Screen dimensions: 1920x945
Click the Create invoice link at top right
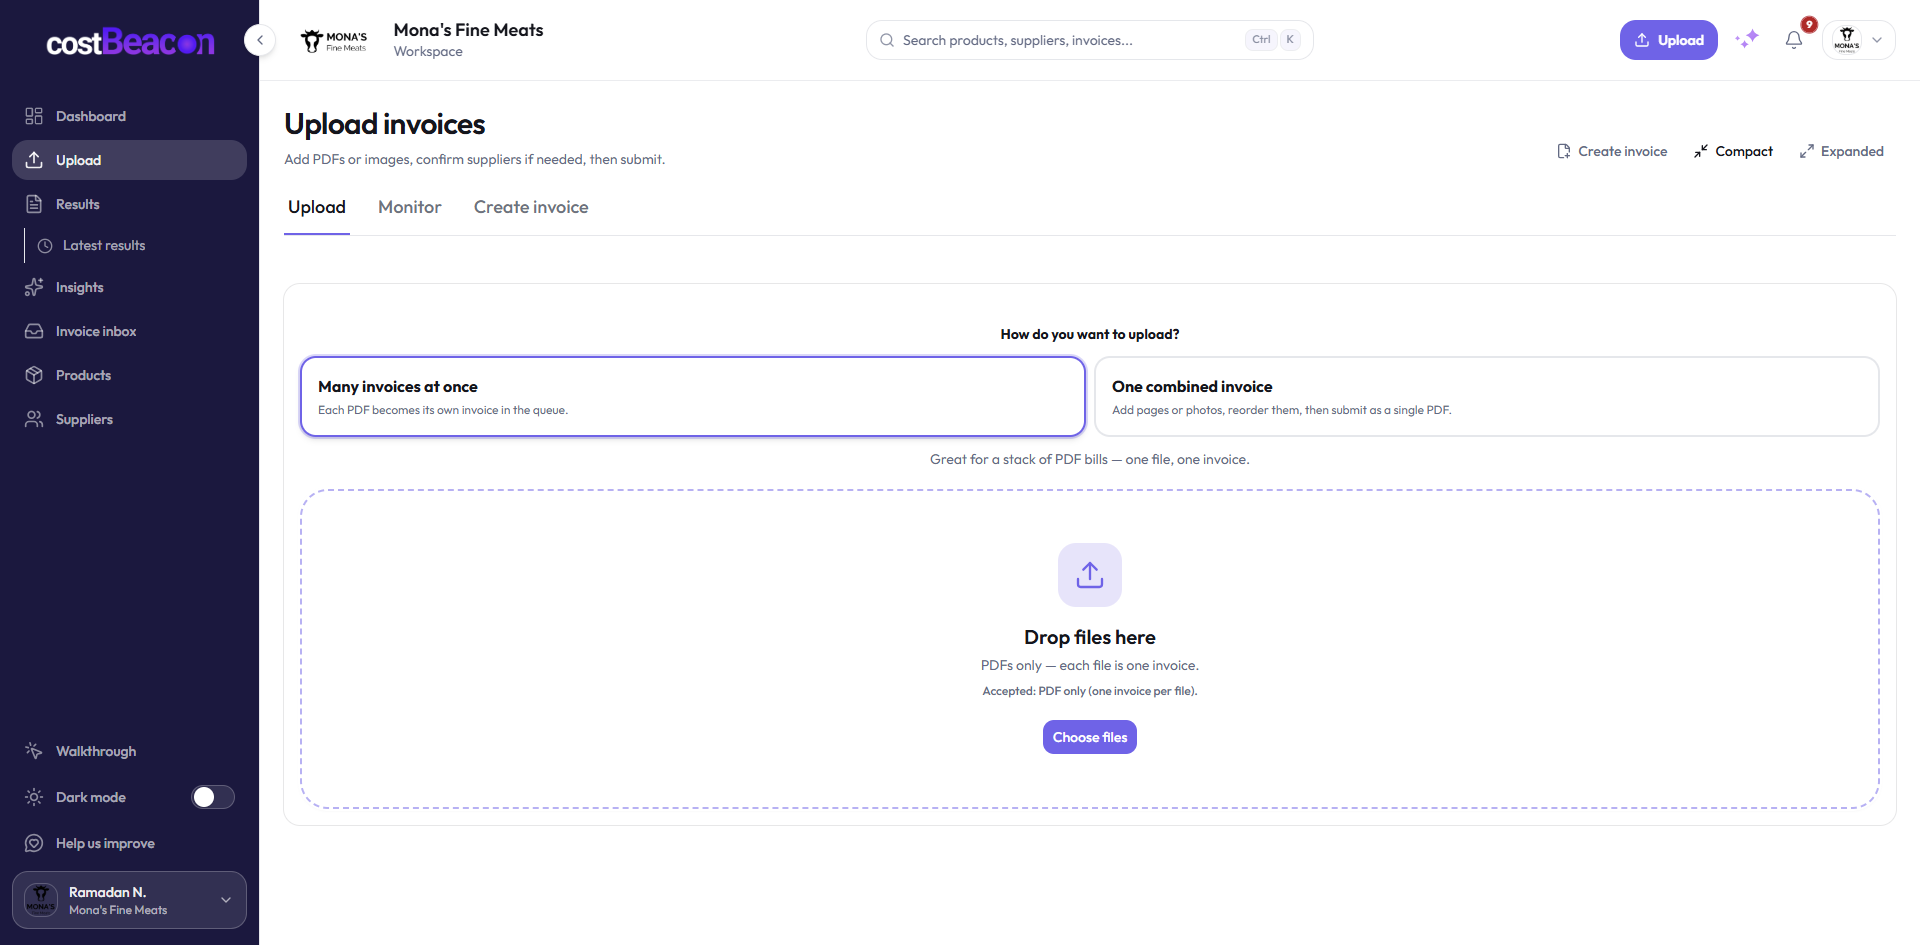coord(1612,151)
